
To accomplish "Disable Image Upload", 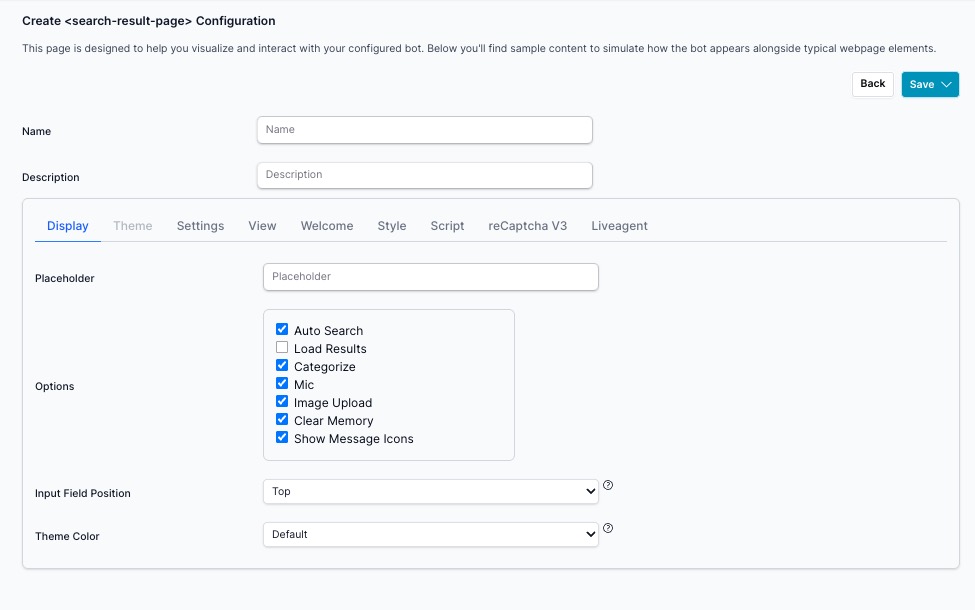I will pyautogui.click(x=282, y=401).
